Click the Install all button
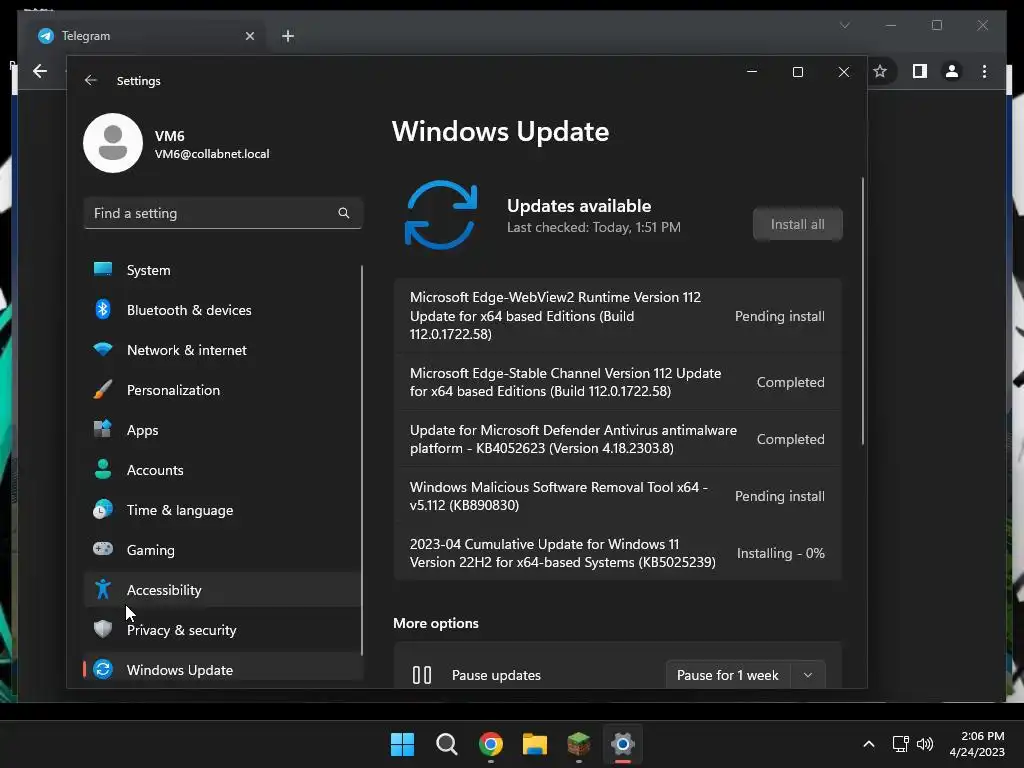 [x=797, y=224]
